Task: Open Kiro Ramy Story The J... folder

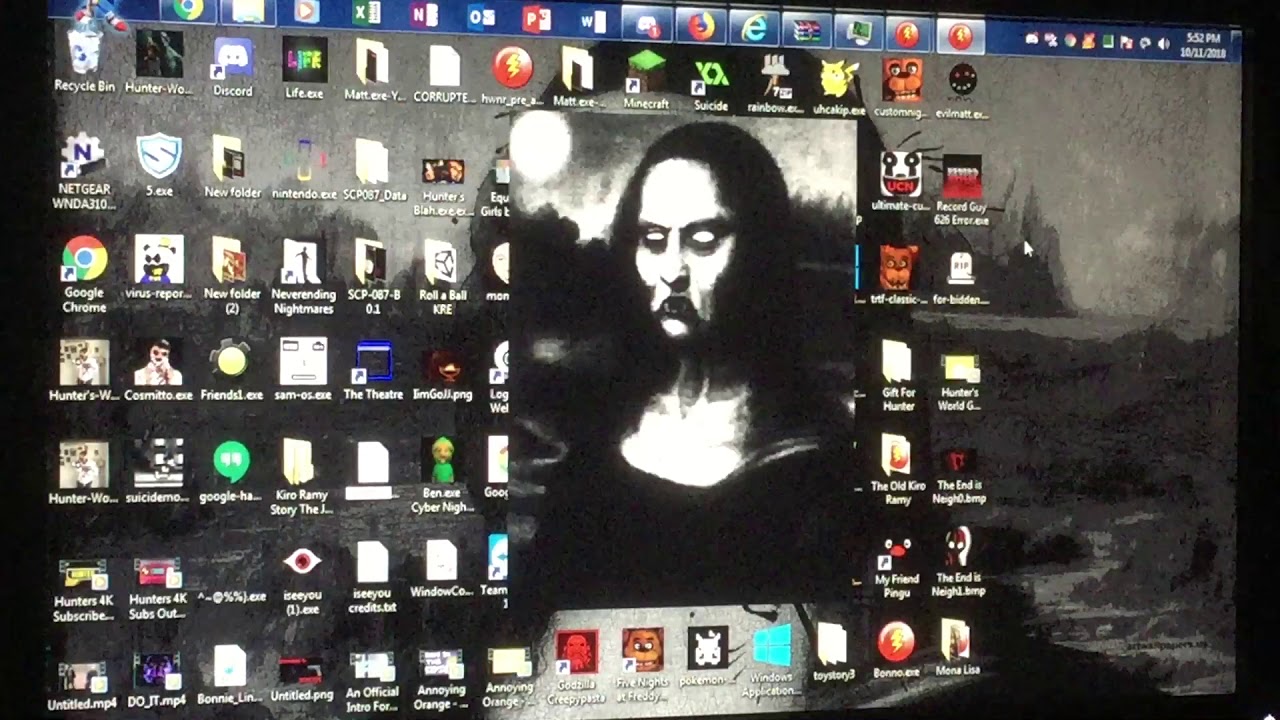Action: click(x=300, y=477)
